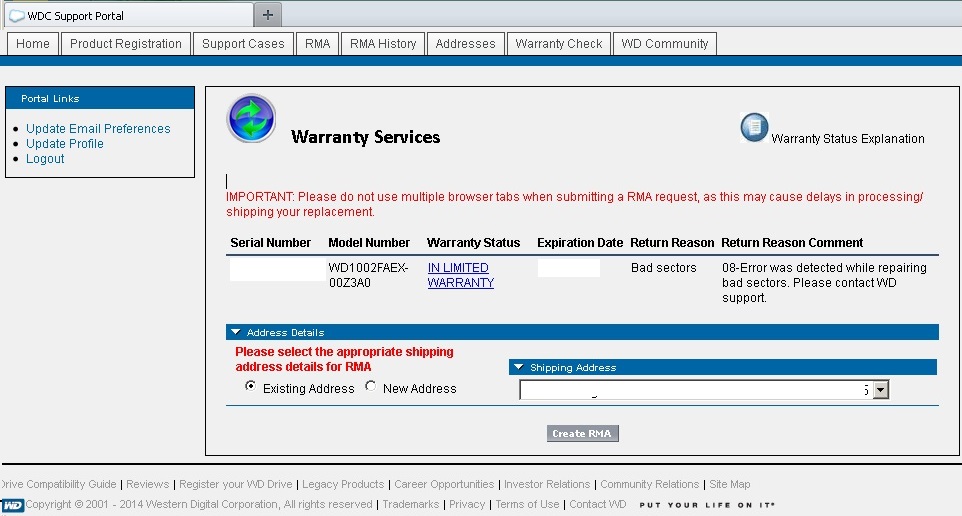Click the Warranty Services green arrows icon

(252, 118)
